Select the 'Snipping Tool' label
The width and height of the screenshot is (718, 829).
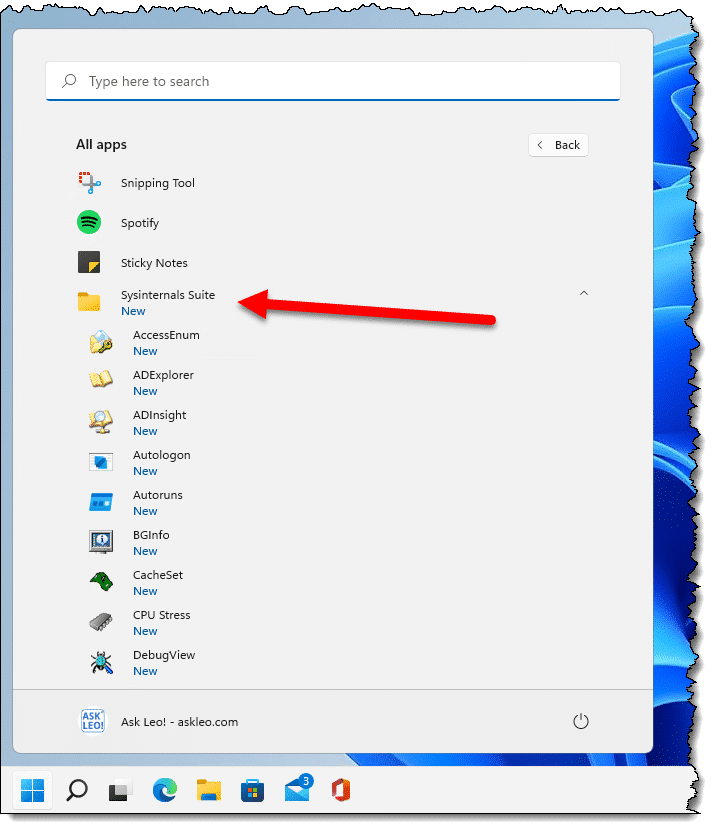point(158,183)
